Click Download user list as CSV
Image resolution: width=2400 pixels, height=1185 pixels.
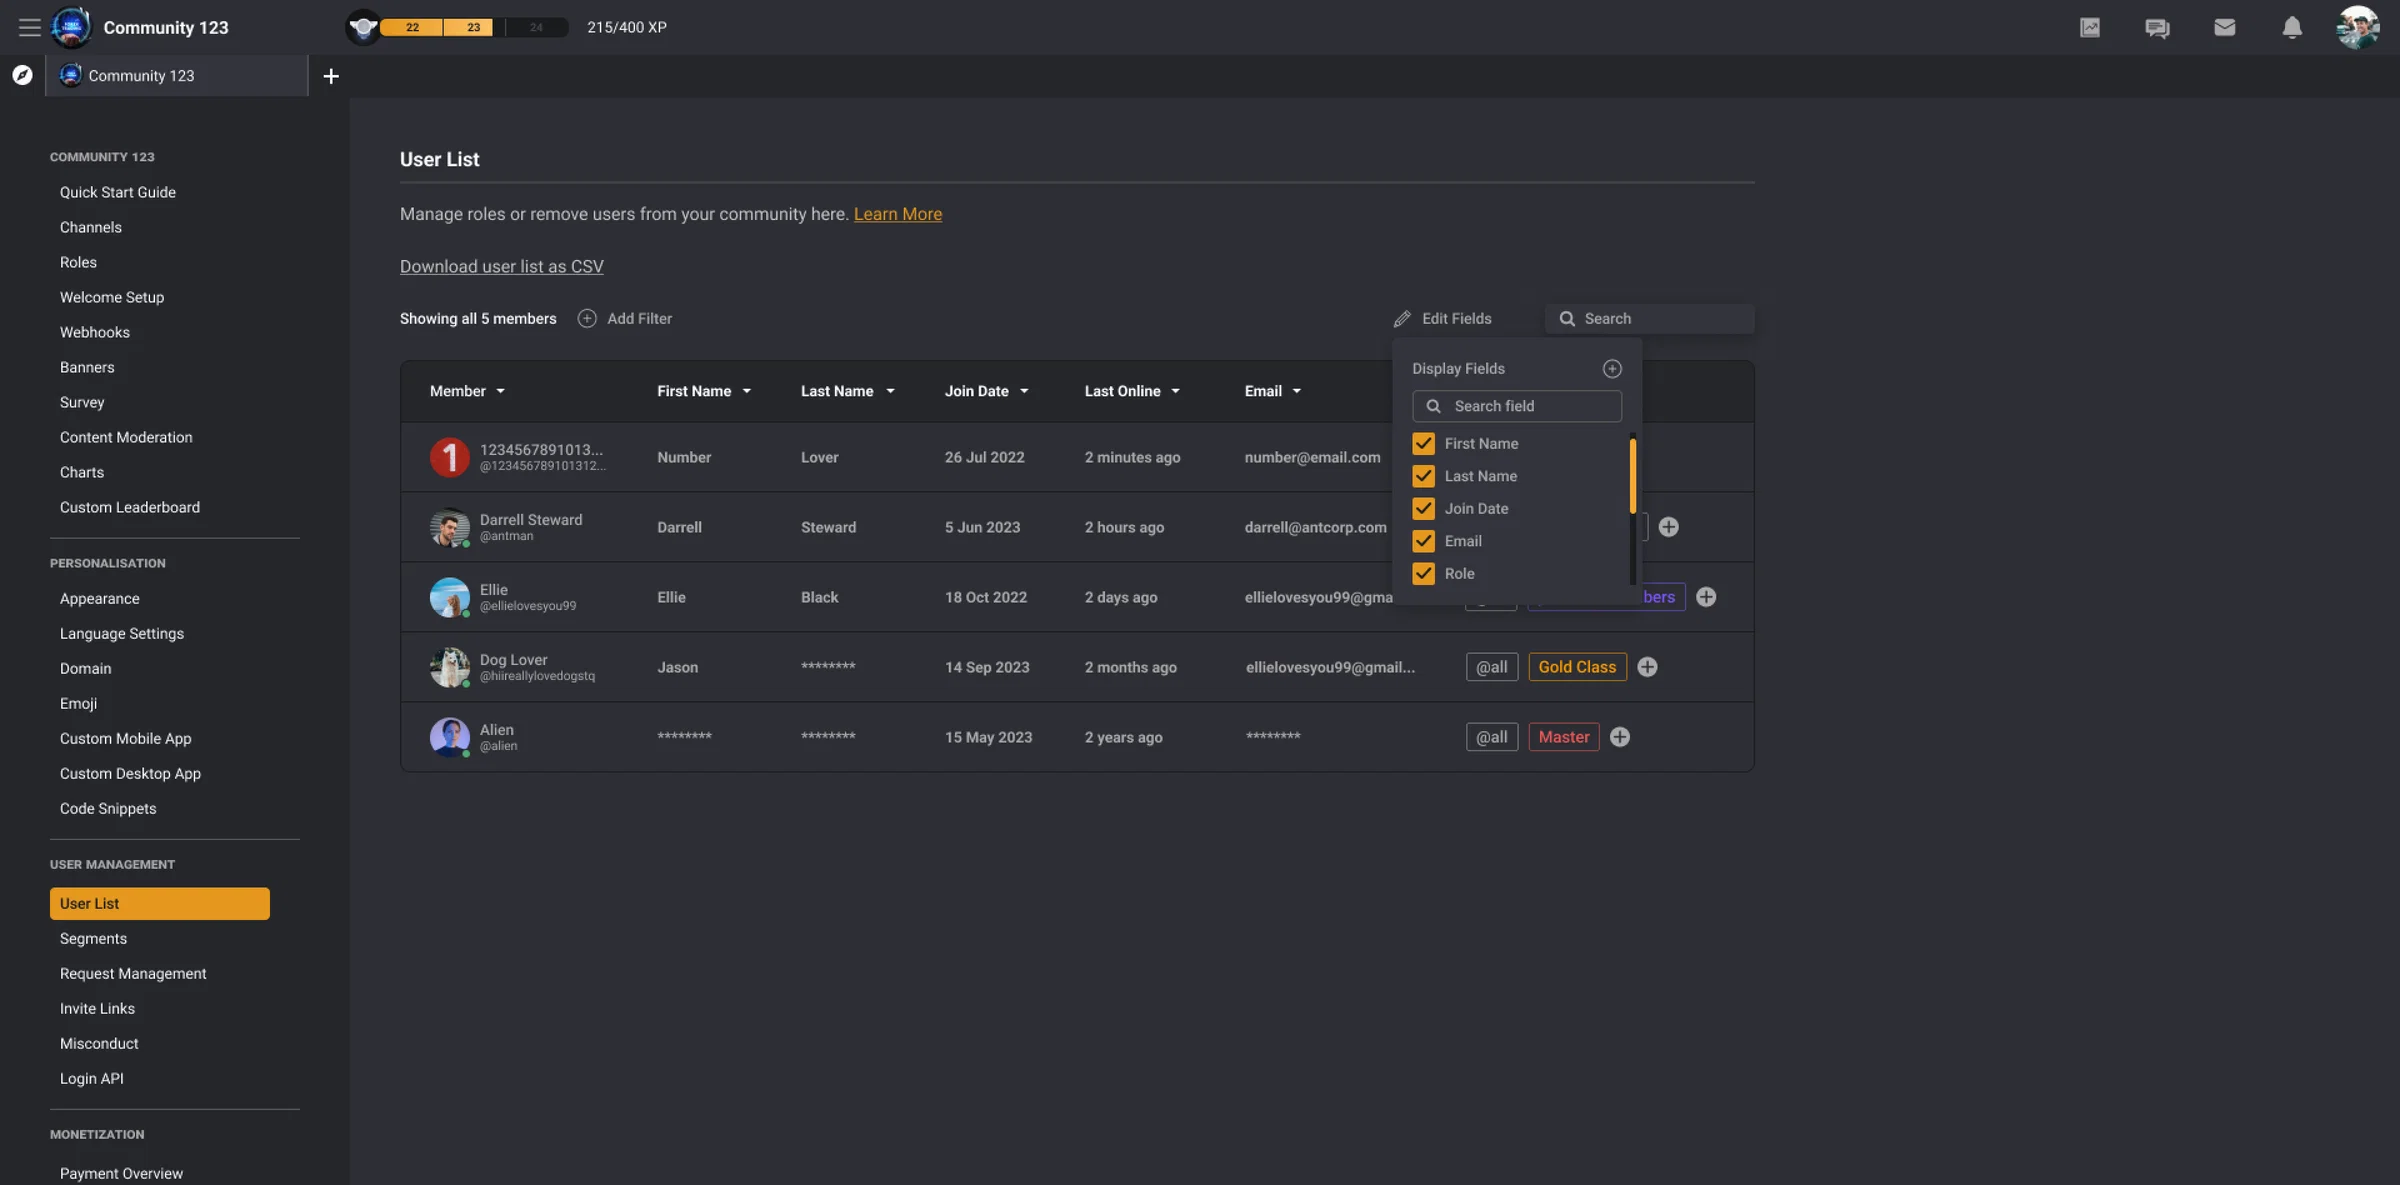tap(501, 266)
